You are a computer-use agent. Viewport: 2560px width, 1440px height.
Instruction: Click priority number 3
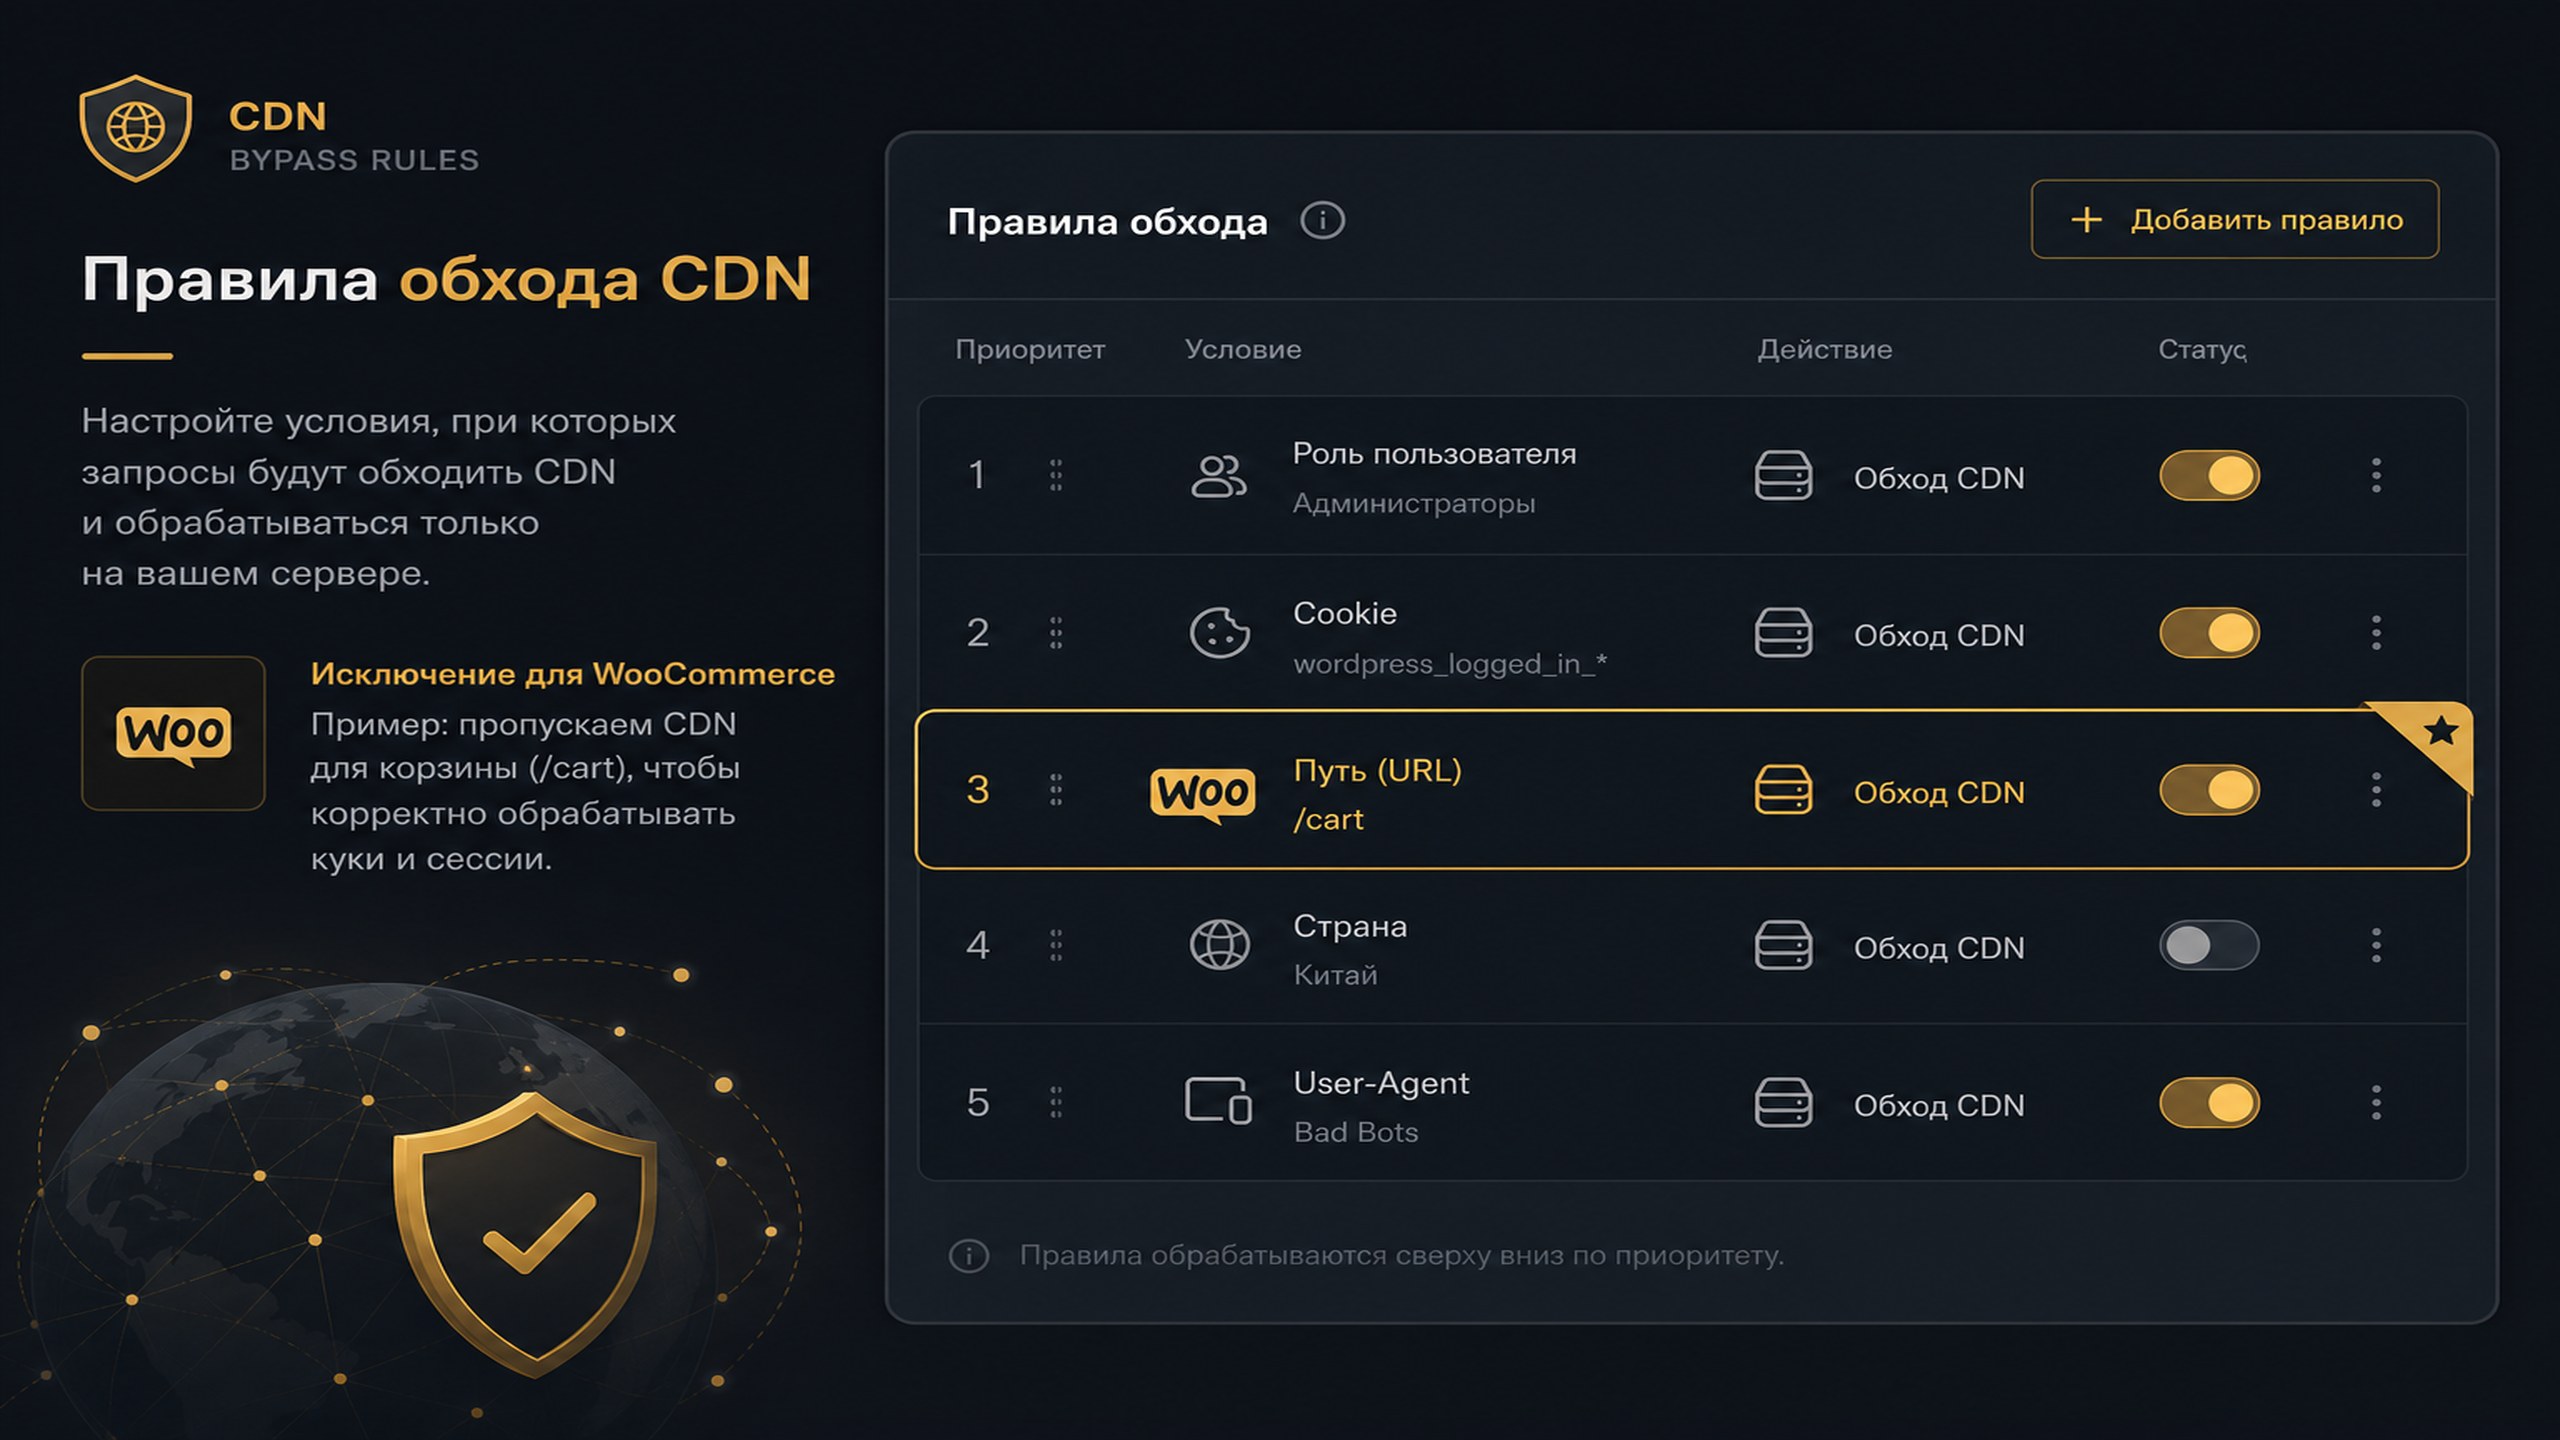(x=978, y=790)
